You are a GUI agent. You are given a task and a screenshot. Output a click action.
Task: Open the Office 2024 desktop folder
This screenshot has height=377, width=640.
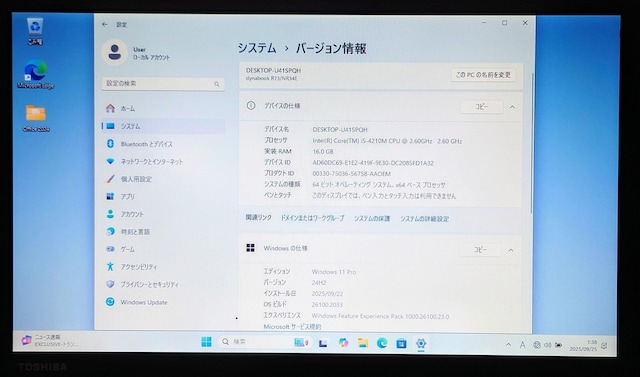click(36, 118)
